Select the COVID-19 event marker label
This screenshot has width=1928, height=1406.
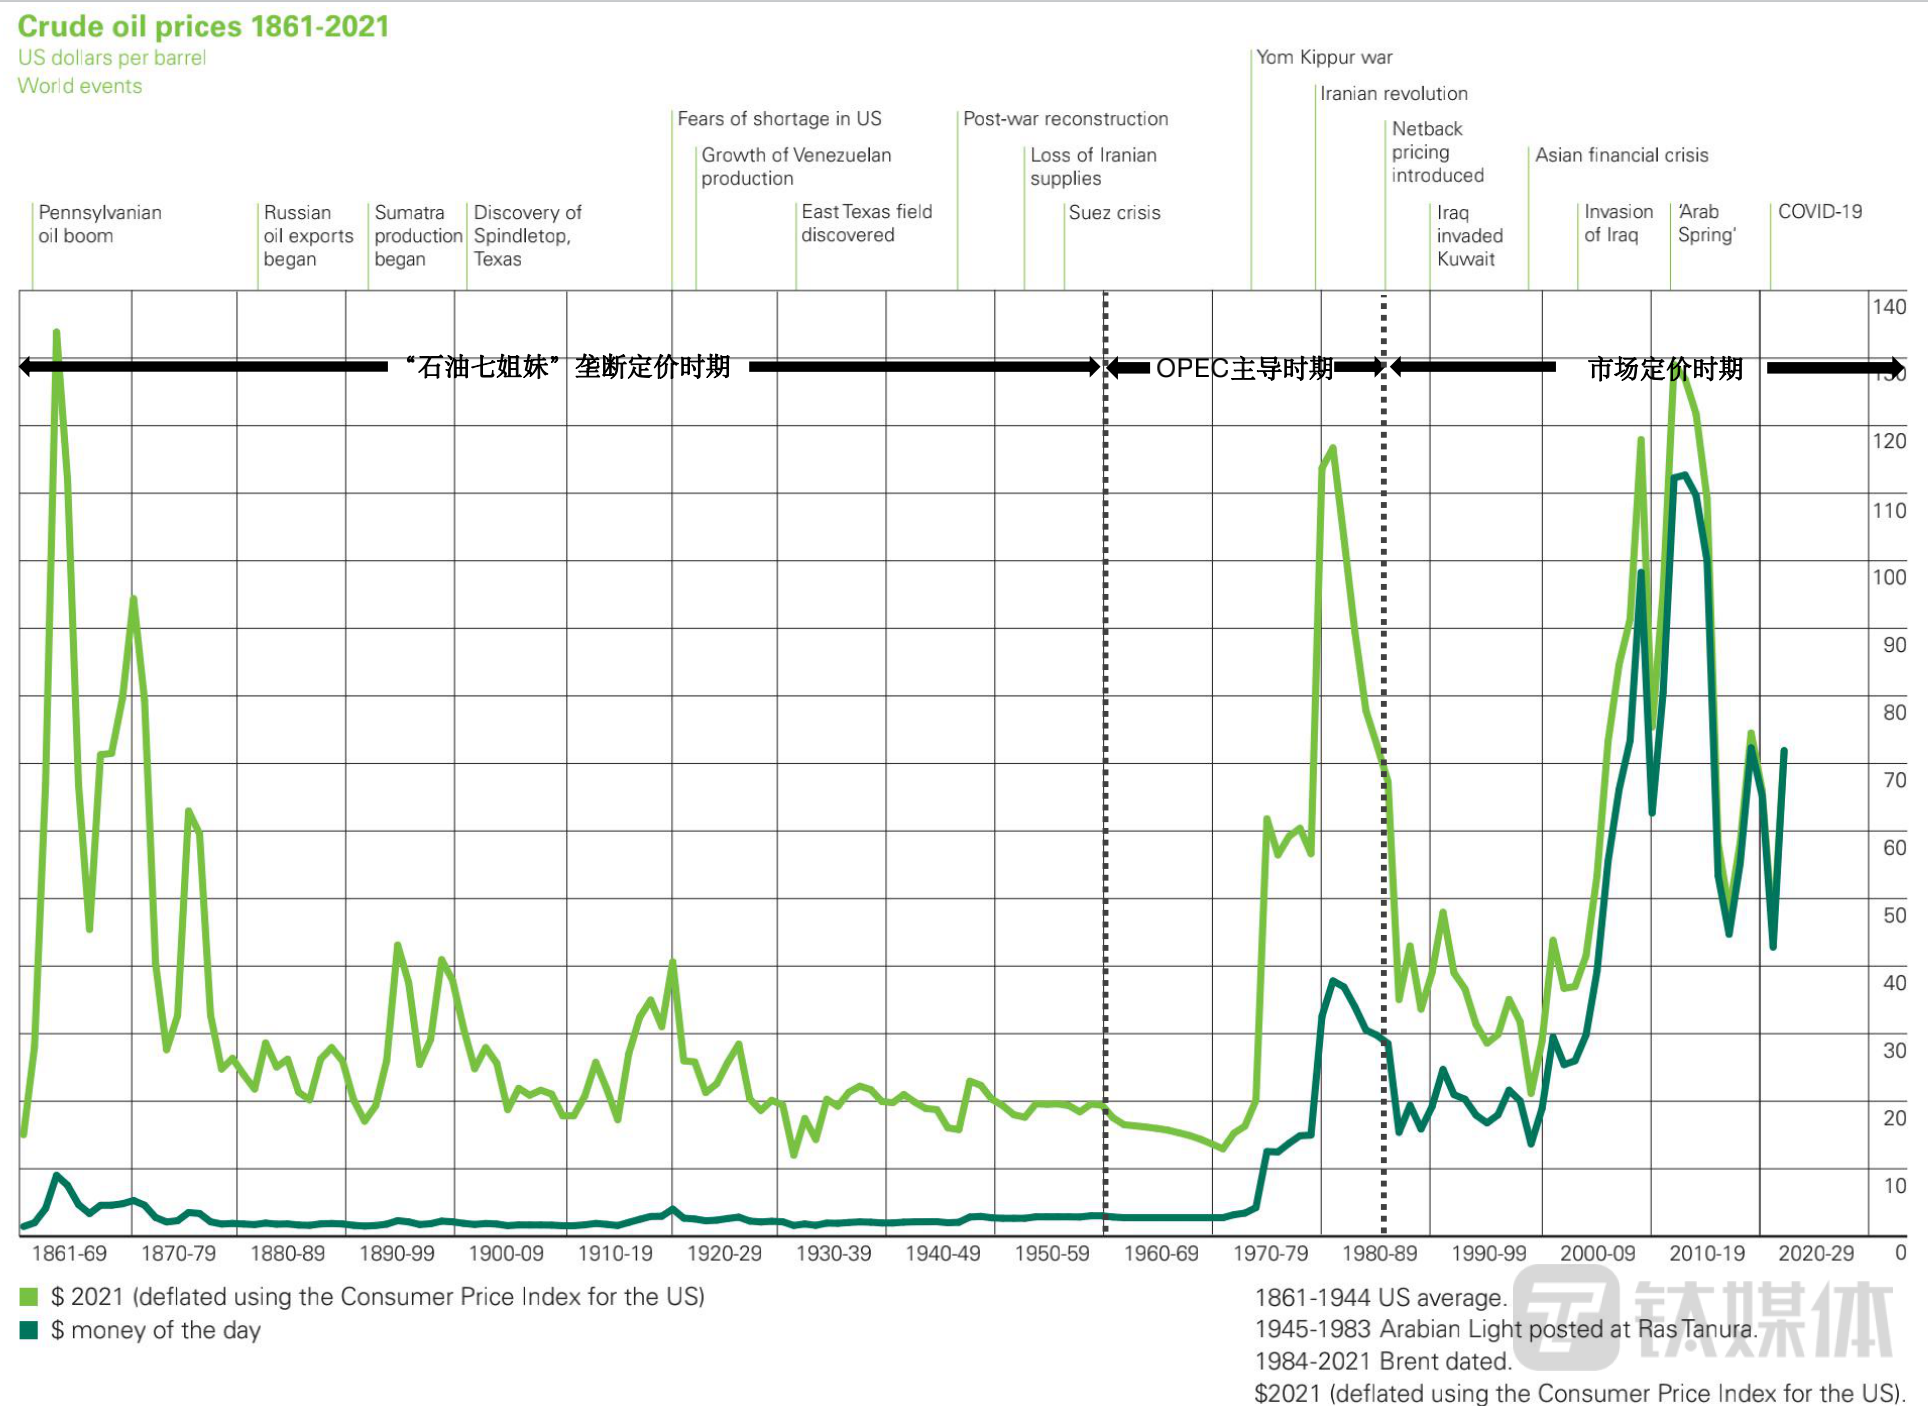coord(1819,211)
